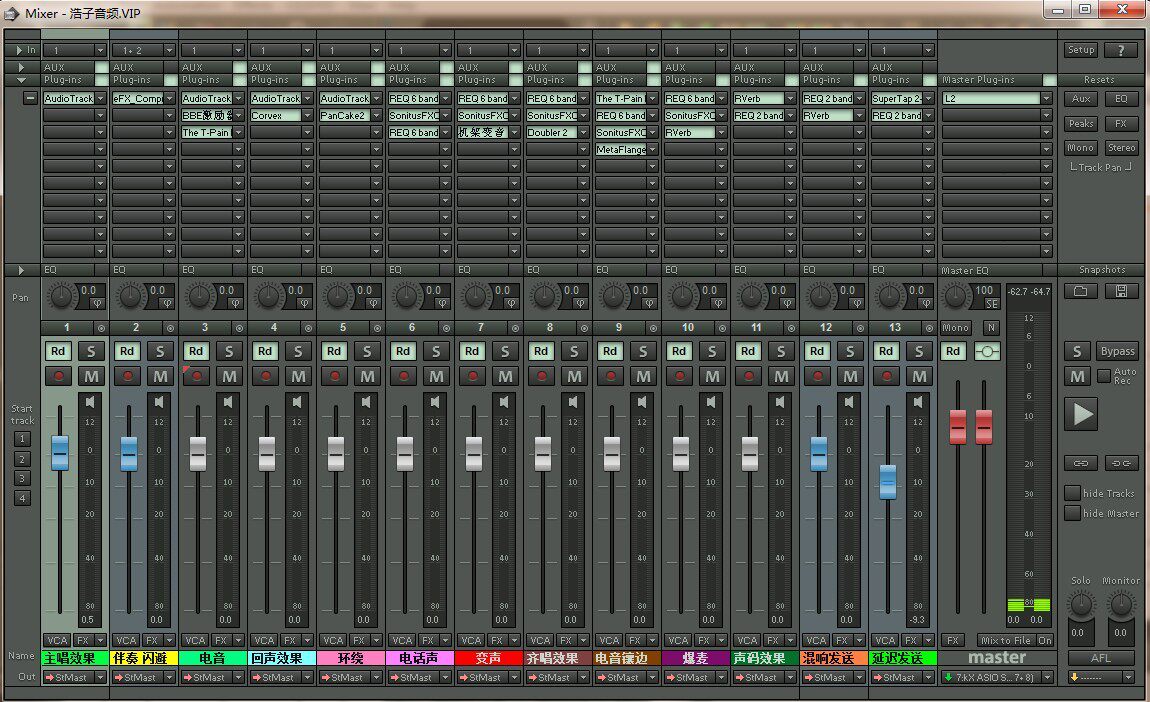Screen dimensions: 1150x702
Task: Select start track 2 button
Action: pos(23,459)
